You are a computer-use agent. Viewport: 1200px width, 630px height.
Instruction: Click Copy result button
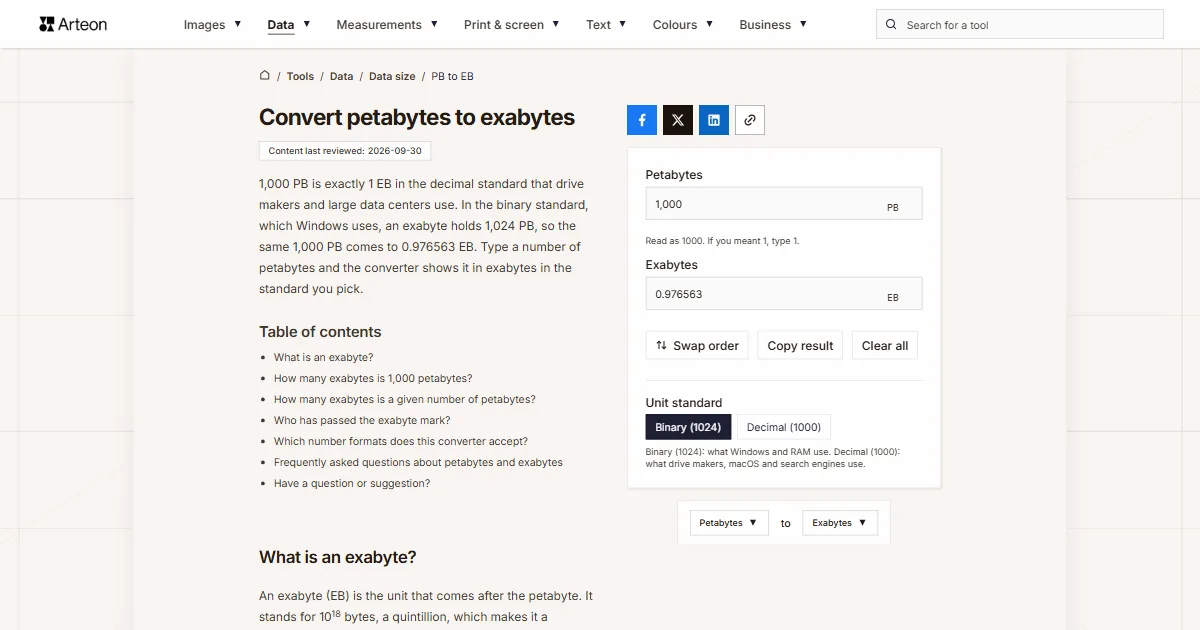click(x=800, y=346)
